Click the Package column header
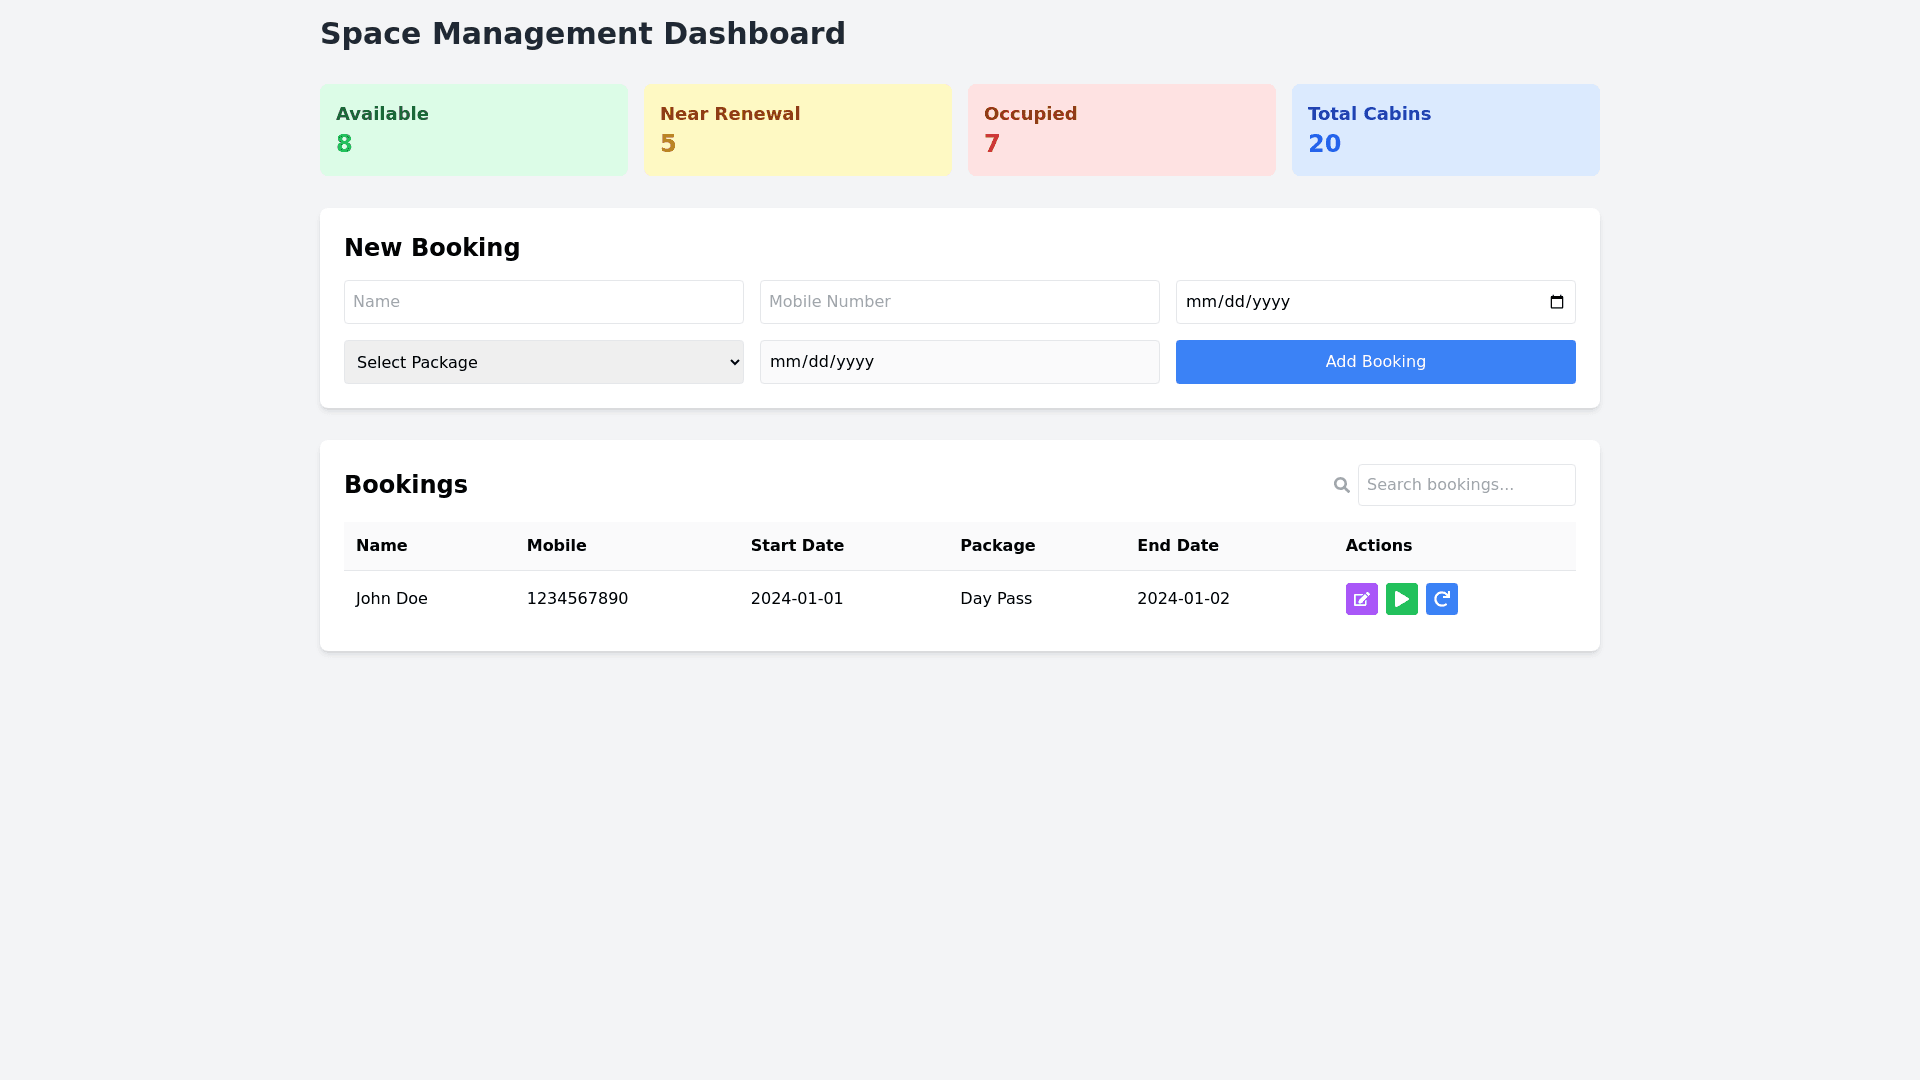Viewport: 1920px width, 1080px height. [997, 546]
